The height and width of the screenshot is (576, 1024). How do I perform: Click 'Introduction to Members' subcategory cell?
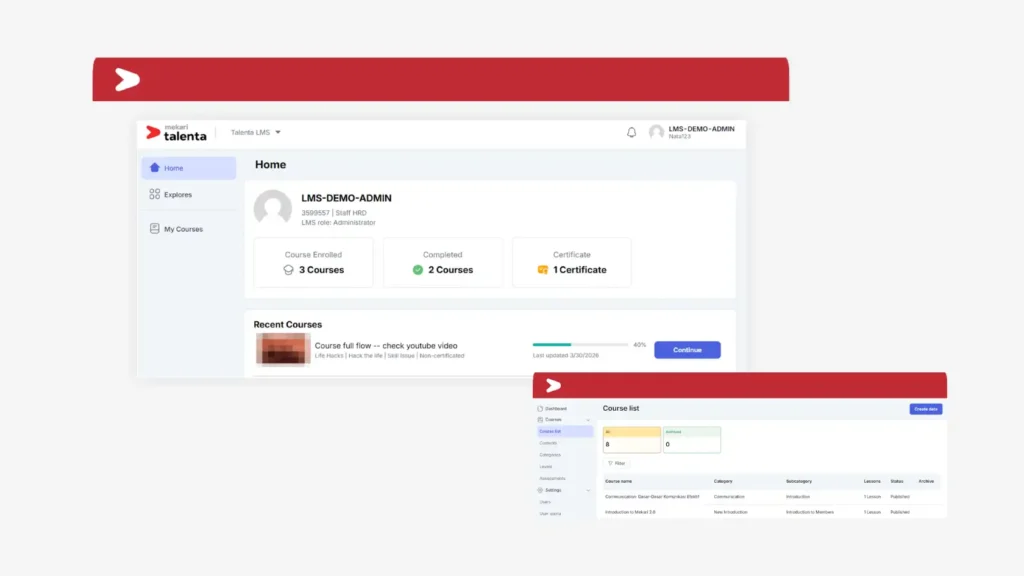pos(810,512)
